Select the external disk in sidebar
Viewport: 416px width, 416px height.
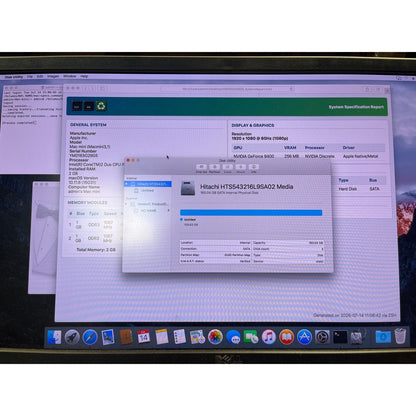(x=148, y=204)
